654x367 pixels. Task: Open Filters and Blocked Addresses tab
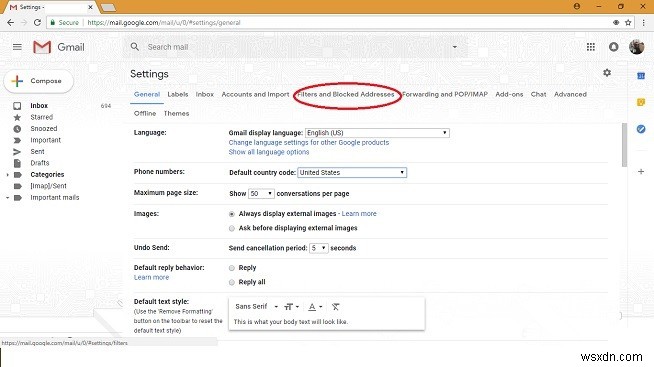pyautogui.click(x=346, y=94)
